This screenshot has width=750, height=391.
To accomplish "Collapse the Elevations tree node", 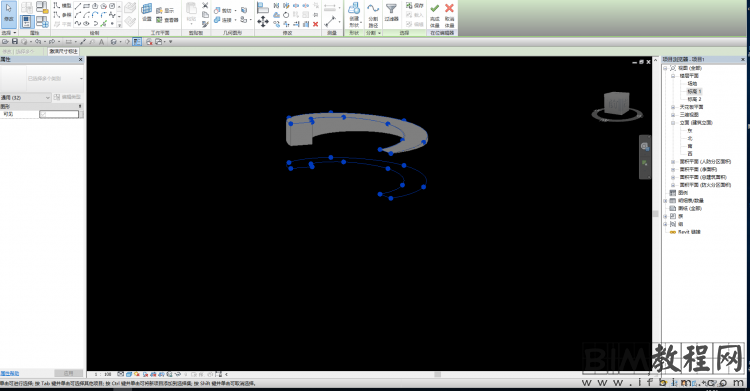I will click(x=673, y=123).
